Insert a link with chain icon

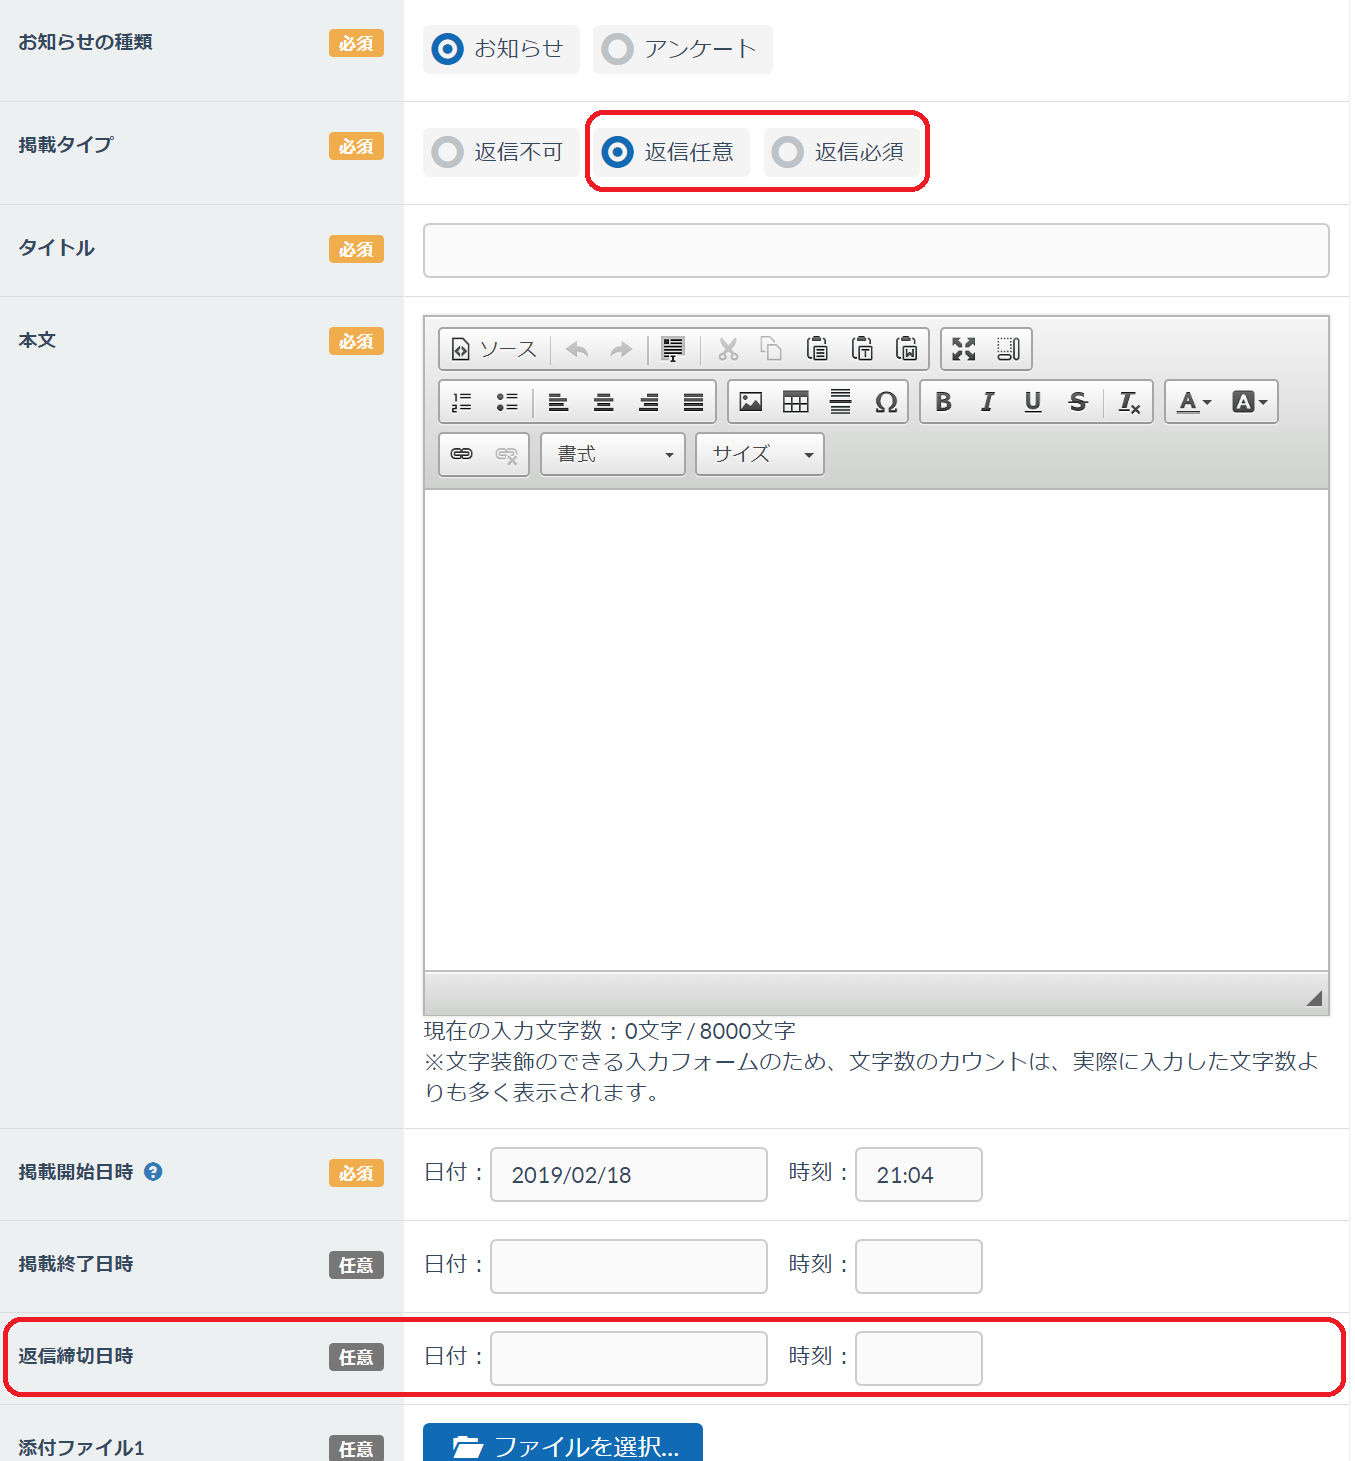point(462,454)
